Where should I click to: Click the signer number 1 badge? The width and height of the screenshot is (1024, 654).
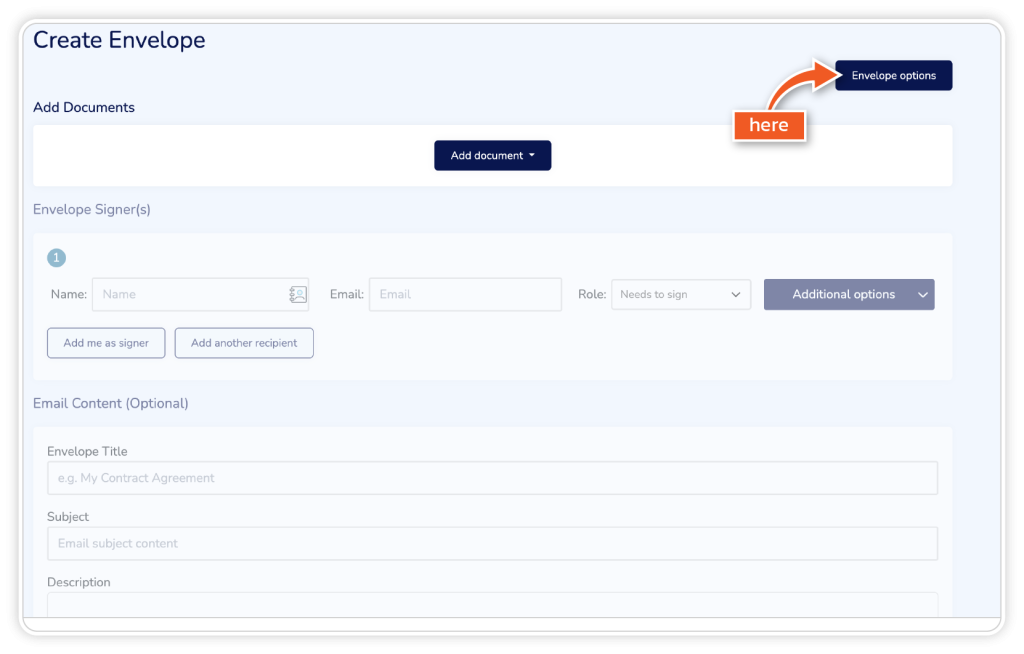coord(56,258)
